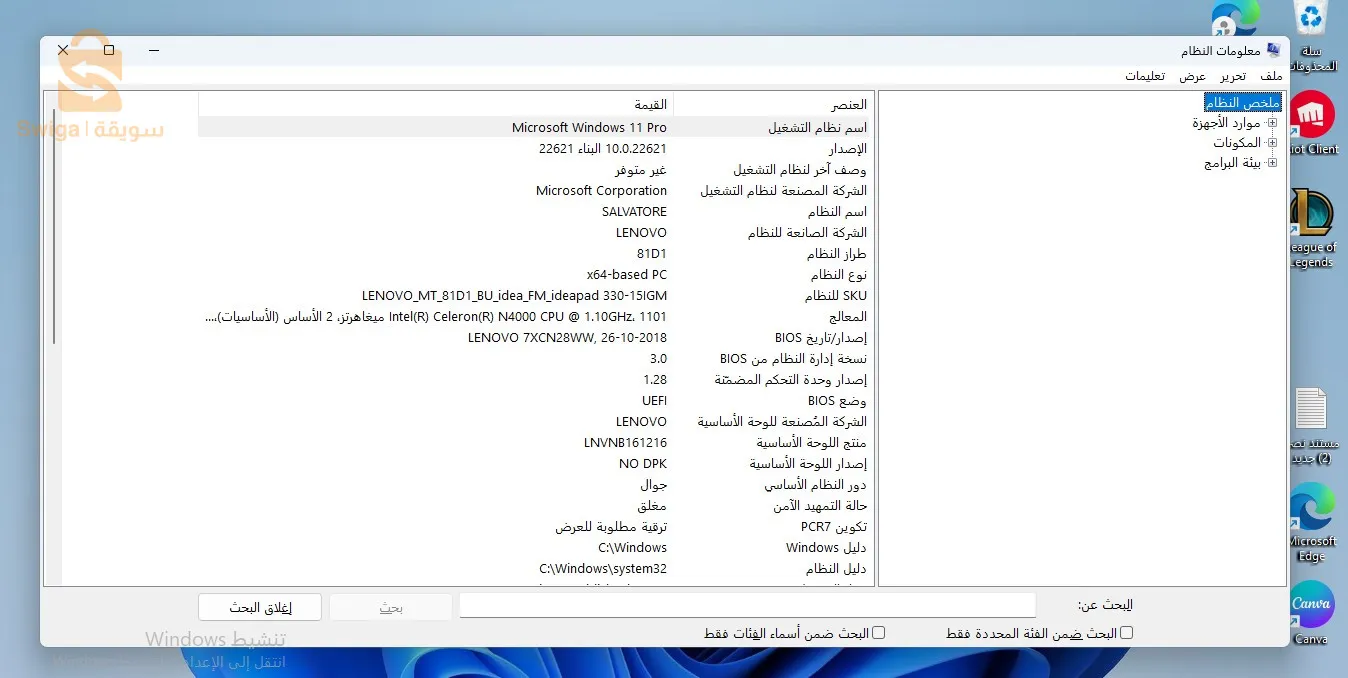Select the Microsoft Windows 11 Pro row
This screenshot has width=1348, height=678.
589,127
